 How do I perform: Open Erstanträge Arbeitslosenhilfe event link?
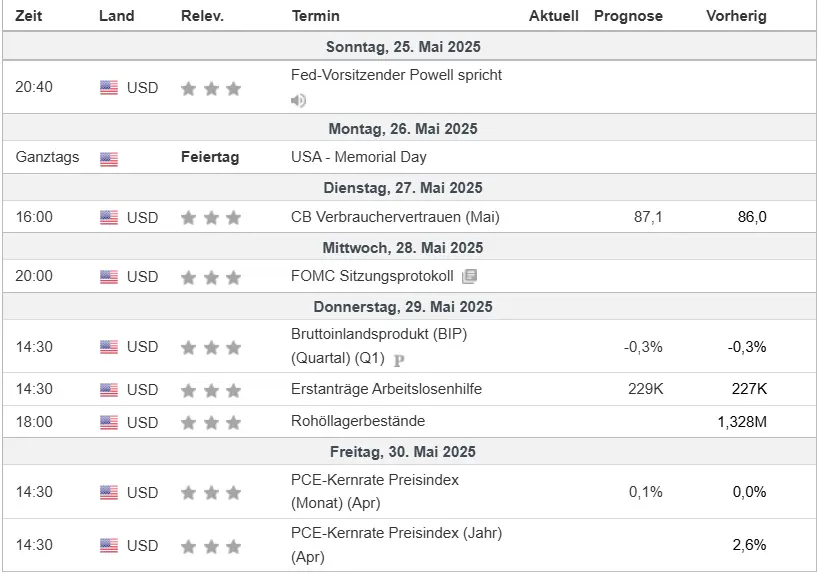point(386,389)
